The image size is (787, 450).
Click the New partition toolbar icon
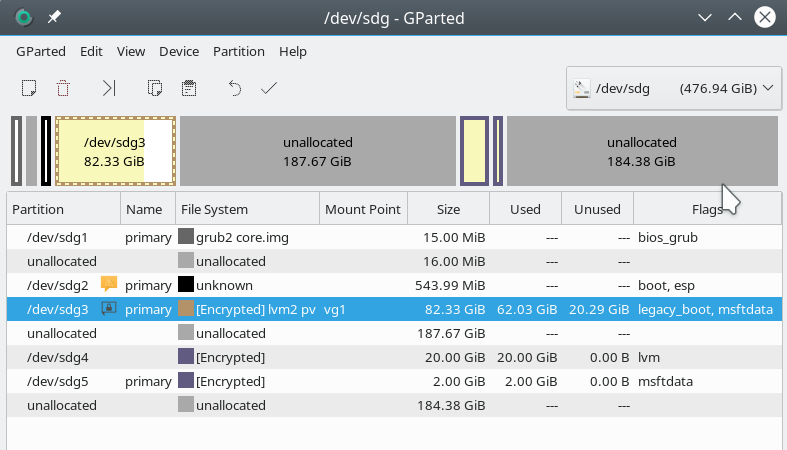[29, 88]
